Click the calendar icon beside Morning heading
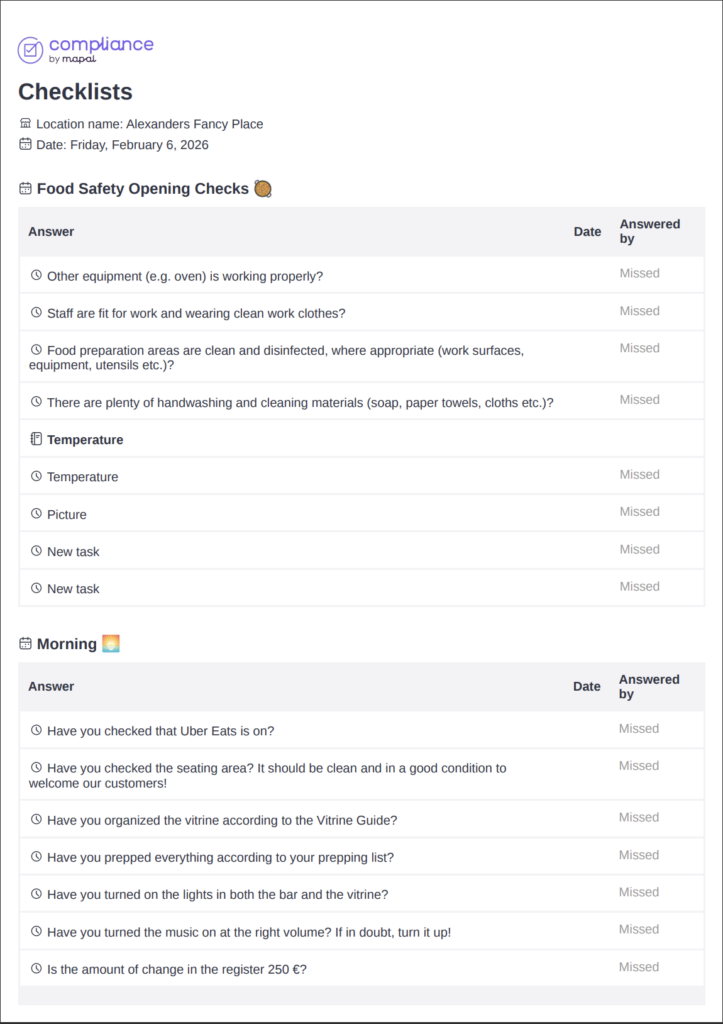Viewport: 723px width, 1024px height. coord(26,644)
